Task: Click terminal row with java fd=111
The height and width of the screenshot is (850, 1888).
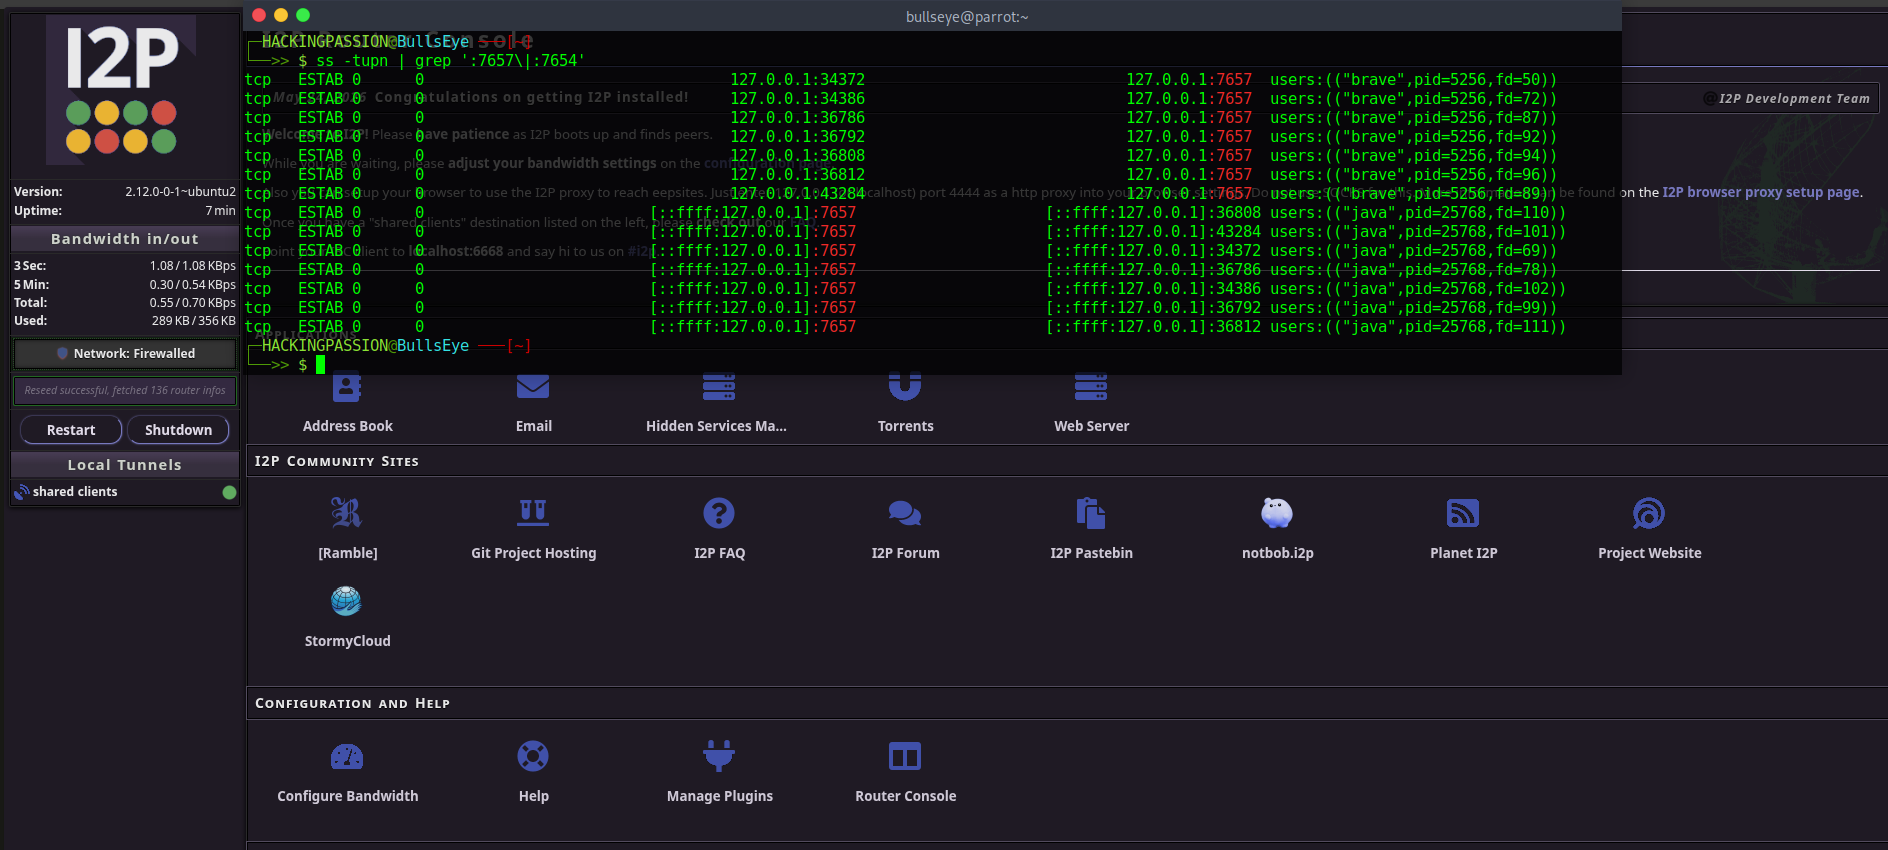Action: tap(905, 327)
